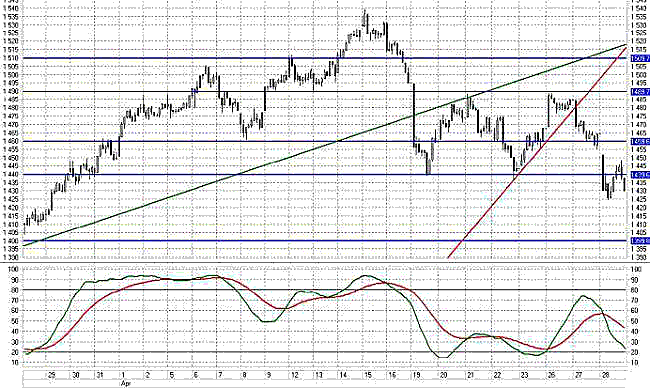Click the date label 19 on time axis
This screenshot has width=650, height=388.
tap(416, 375)
